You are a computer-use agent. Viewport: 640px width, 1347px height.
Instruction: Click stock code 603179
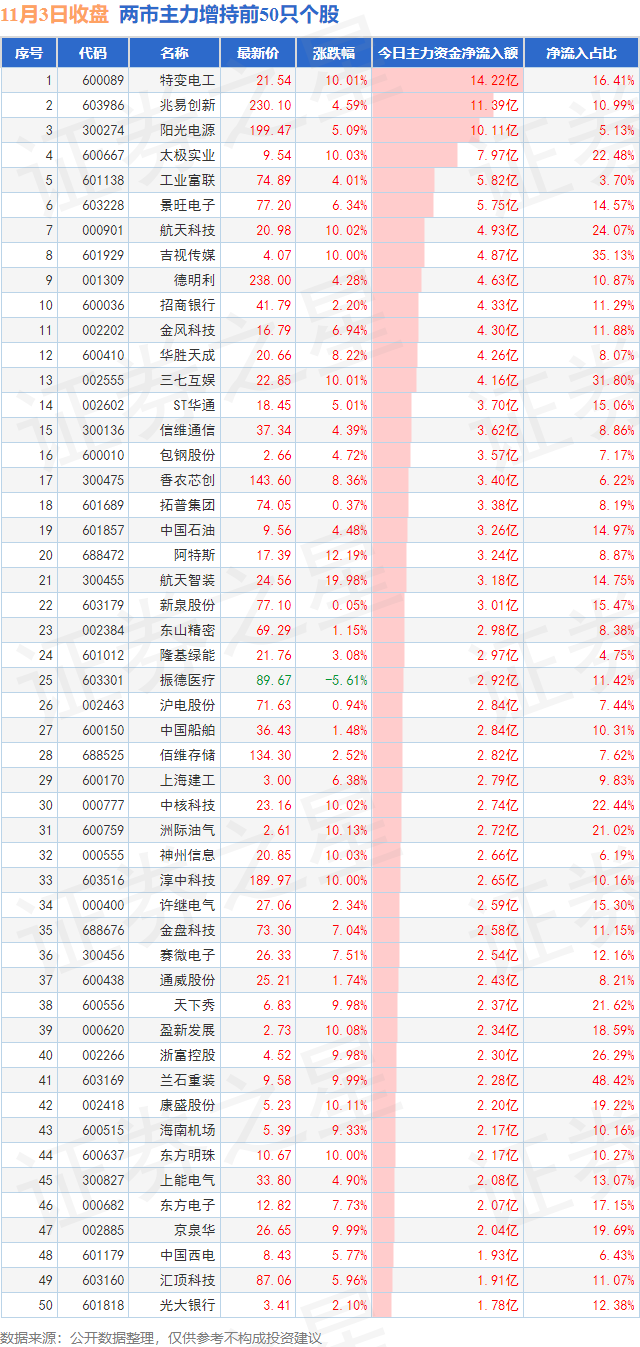[104, 605]
